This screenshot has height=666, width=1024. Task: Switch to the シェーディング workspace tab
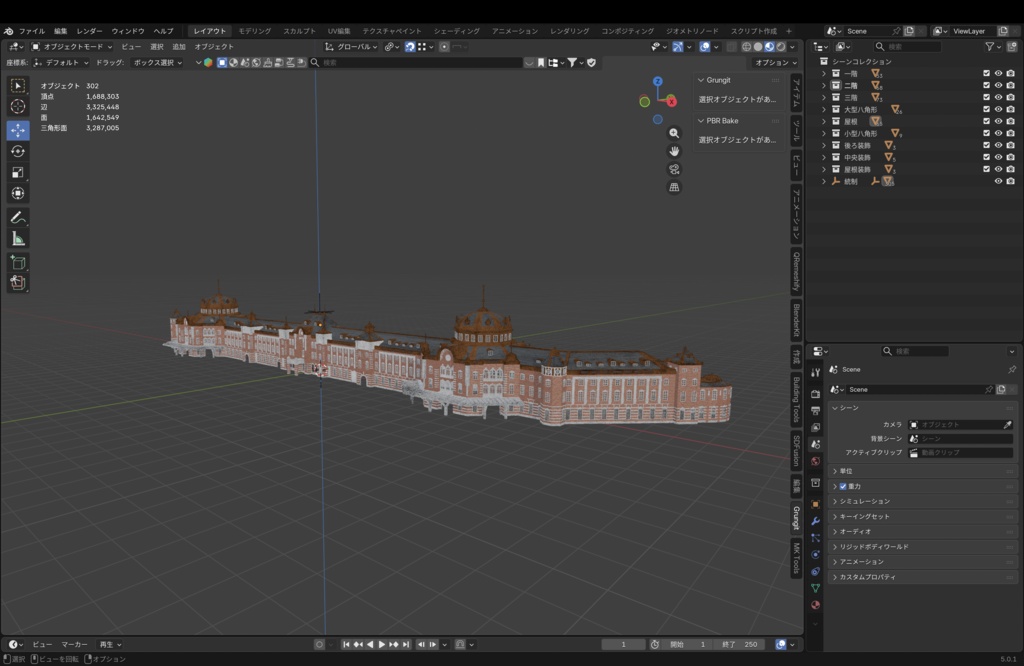456,31
